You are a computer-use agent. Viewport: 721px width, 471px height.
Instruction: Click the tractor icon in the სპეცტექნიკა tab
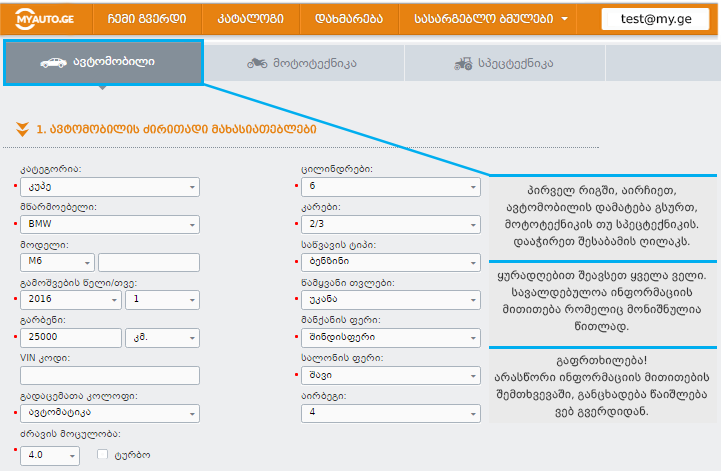(463, 63)
